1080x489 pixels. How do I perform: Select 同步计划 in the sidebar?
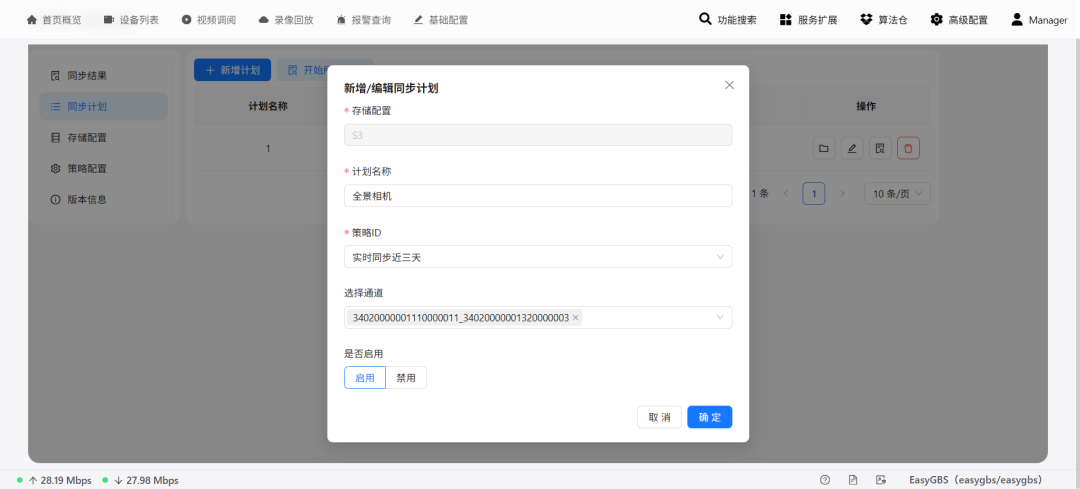tap(103, 107)
